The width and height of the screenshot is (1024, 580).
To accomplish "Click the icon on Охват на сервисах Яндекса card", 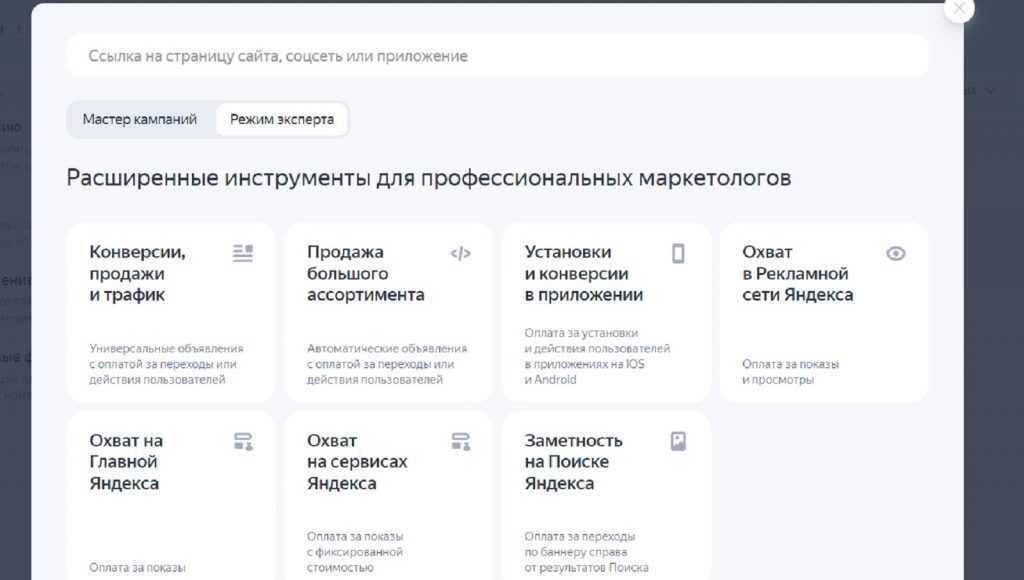I will [x=460, y=441].
